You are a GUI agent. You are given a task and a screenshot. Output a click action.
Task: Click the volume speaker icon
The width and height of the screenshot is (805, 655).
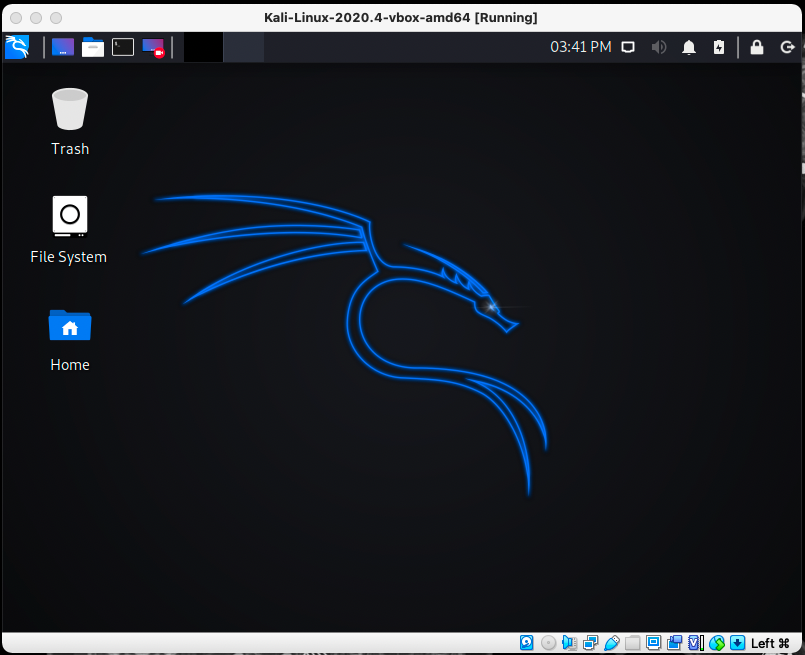pos(659,47)
